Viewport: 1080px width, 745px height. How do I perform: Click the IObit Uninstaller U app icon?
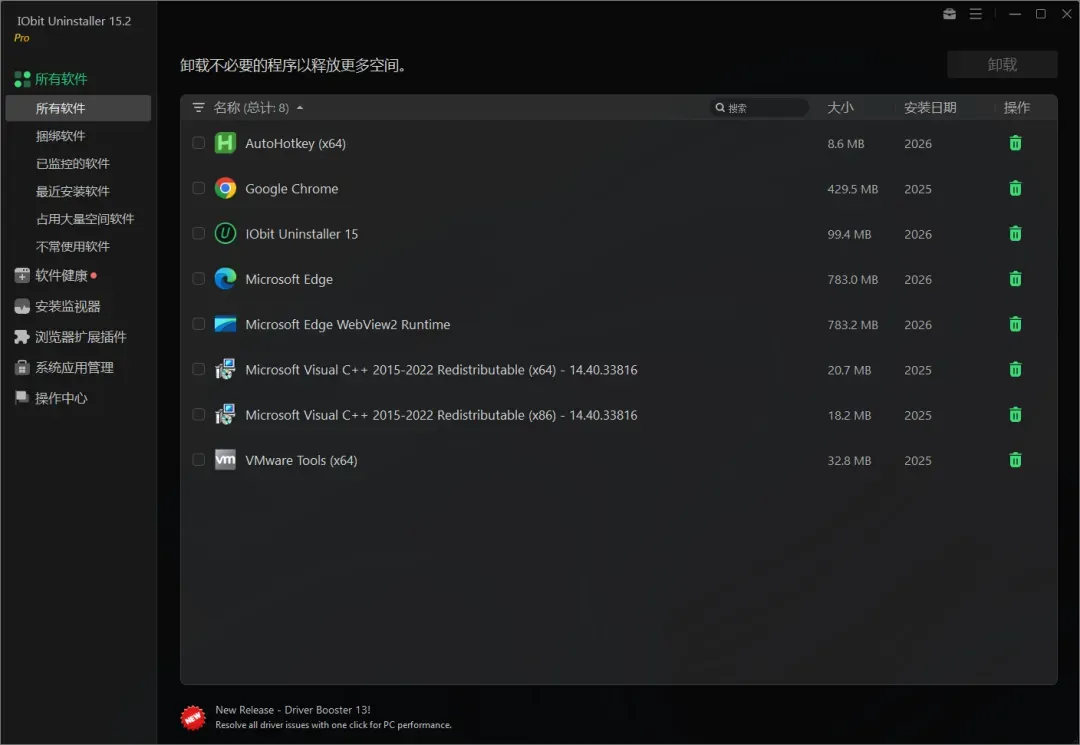coord(225,234)
